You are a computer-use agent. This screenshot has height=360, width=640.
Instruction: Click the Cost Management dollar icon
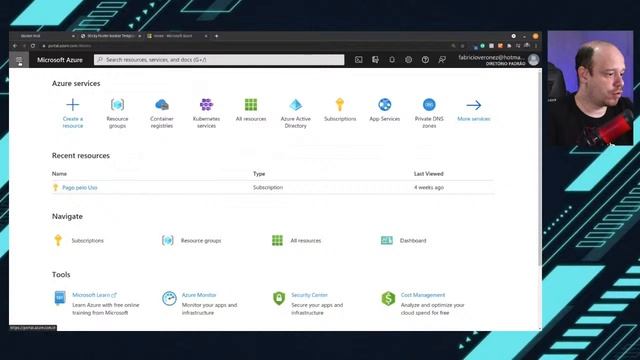tap(388, 298)
